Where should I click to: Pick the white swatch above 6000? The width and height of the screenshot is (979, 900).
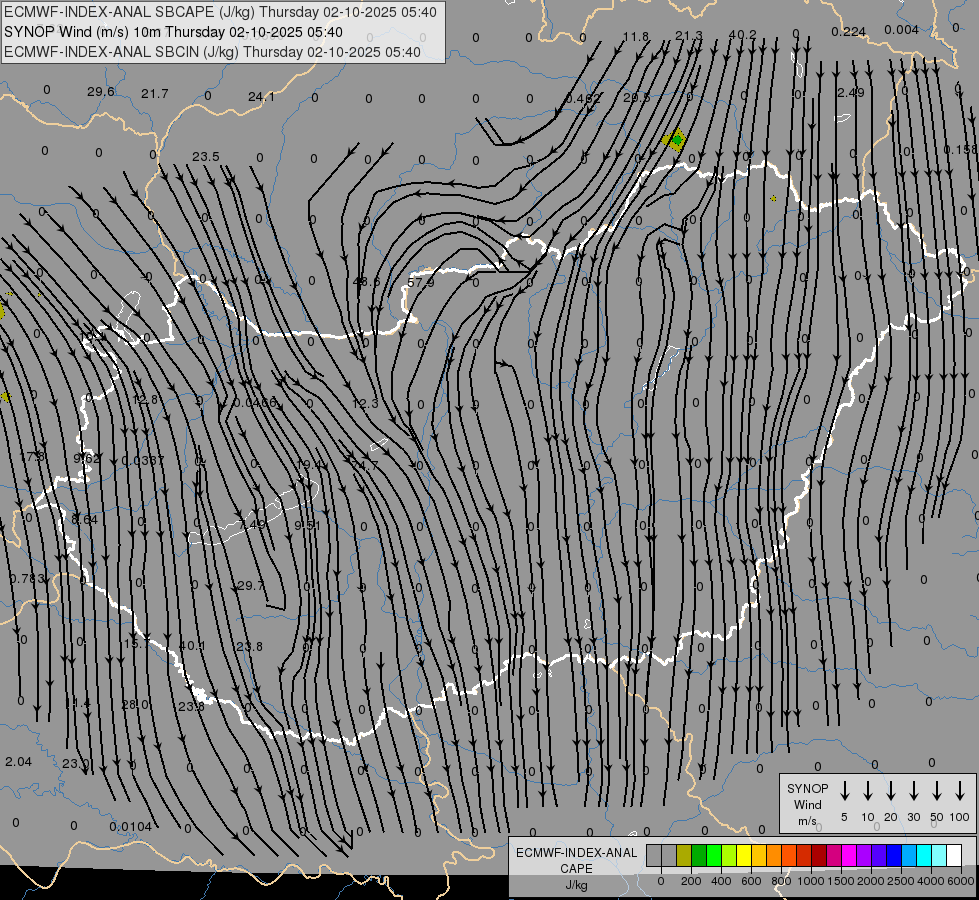click(954, 855)
